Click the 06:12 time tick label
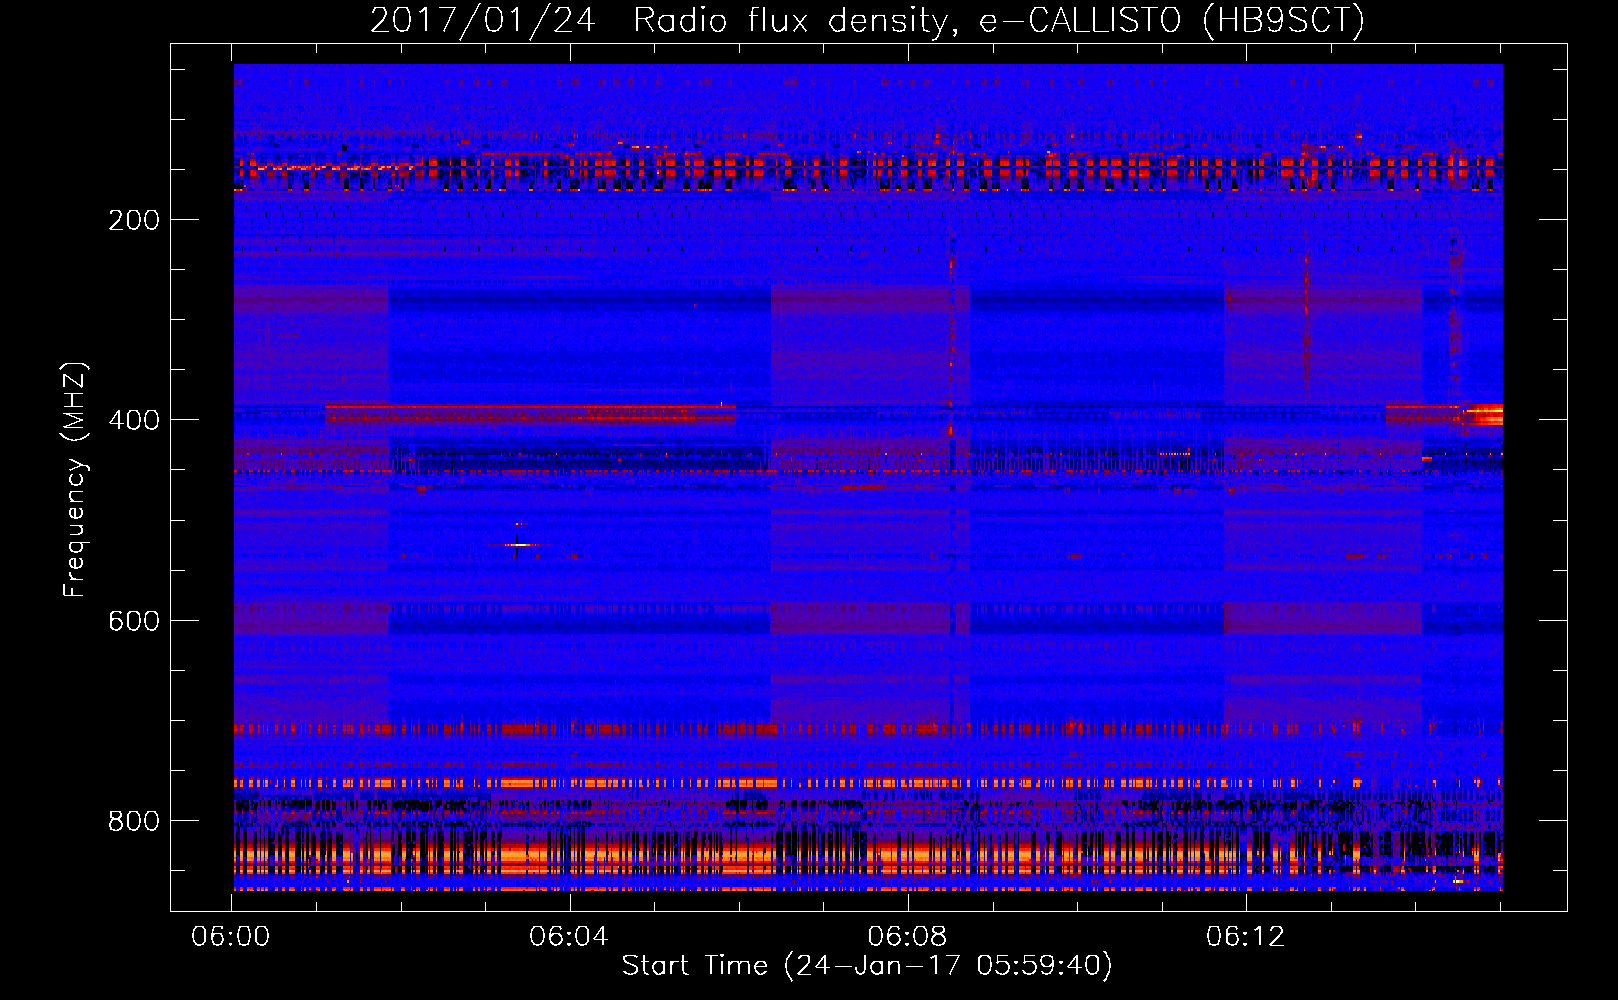Image resolution: width=1618 pixels, height=1000 pixels. 1245,937
